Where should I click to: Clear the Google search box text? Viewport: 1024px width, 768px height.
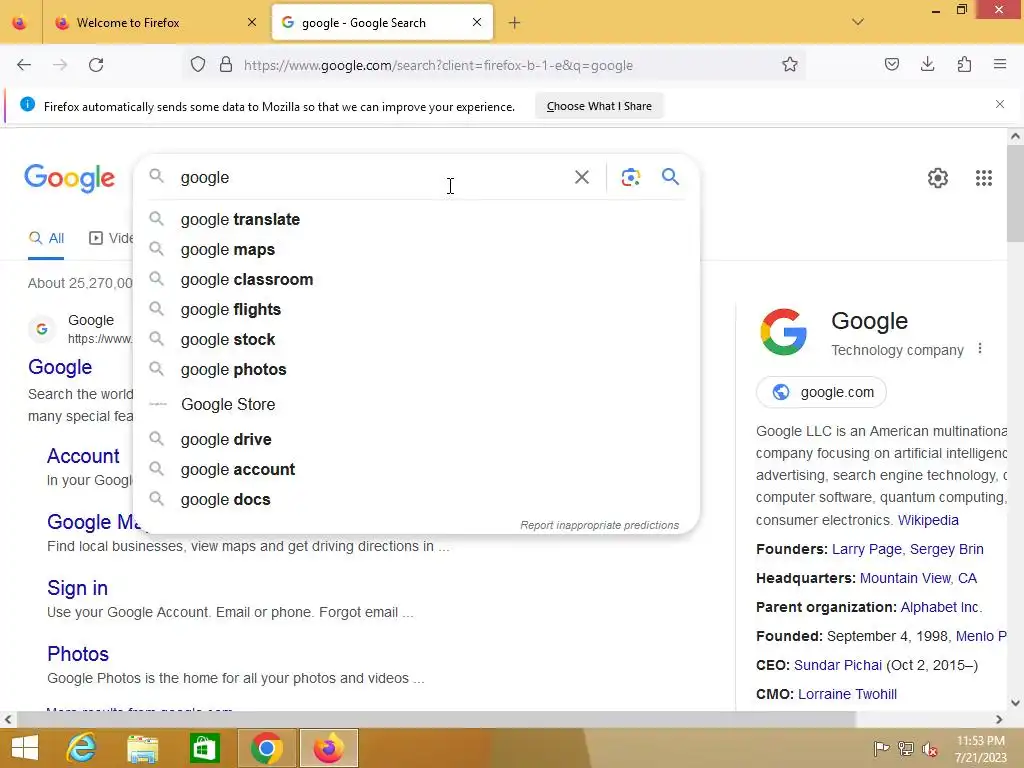(581, 177)
